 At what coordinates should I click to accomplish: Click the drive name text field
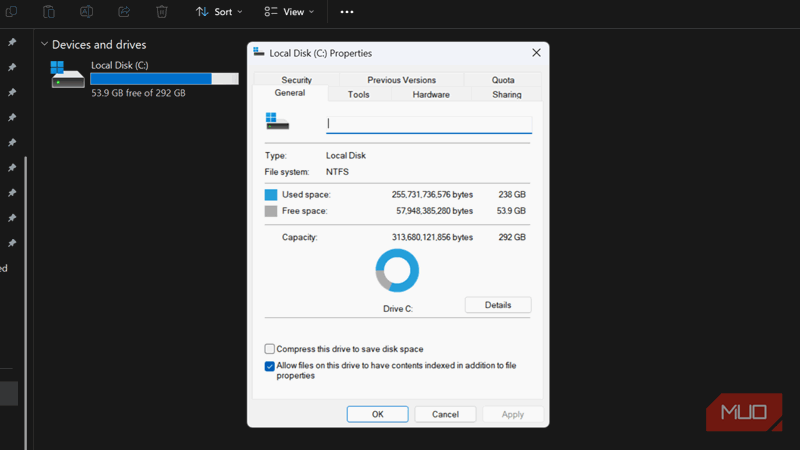pyautogui.click(x=429, y=124)
